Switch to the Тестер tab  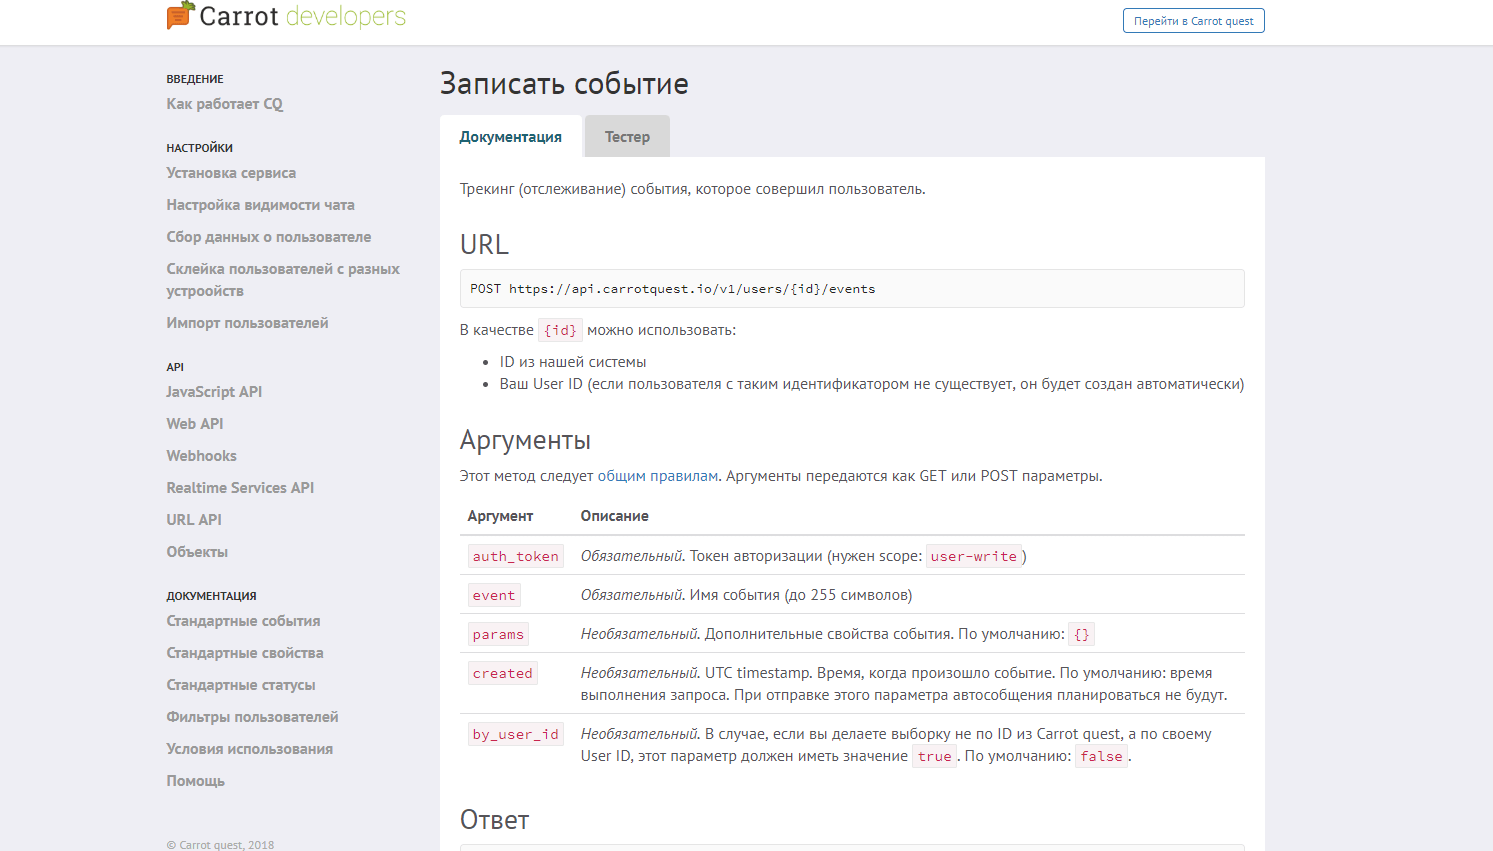[627, 137]
